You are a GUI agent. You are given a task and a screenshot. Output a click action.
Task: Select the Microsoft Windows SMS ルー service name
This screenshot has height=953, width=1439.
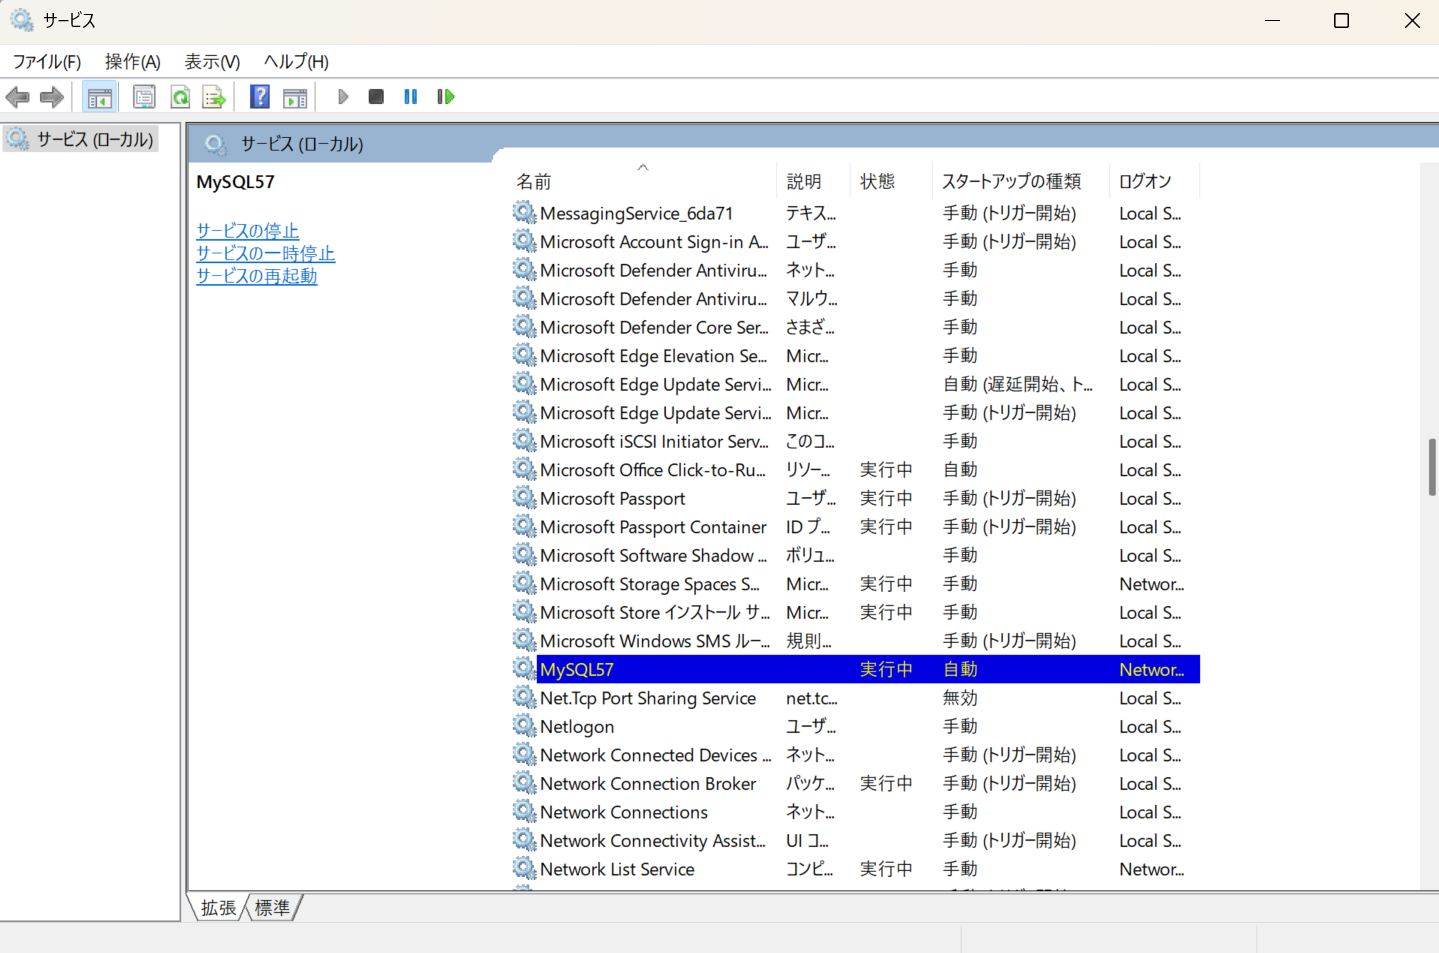[x=655, y=641]
